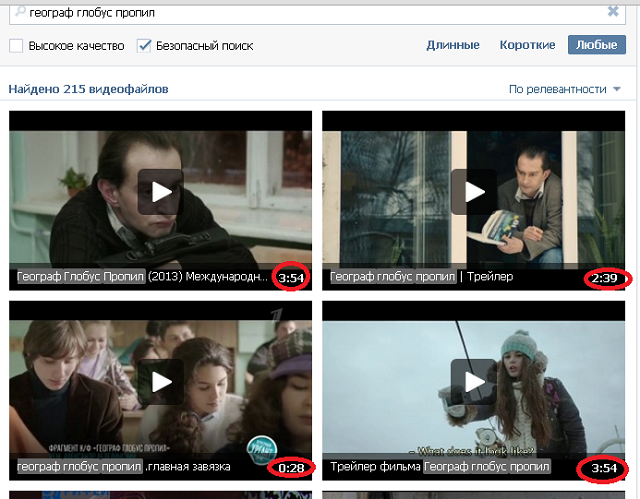Image resolution: width=640 pixels, height=499 pixels.
Task: Click the search box 'географ глобус пропил'
Action: tap(317, 13)
